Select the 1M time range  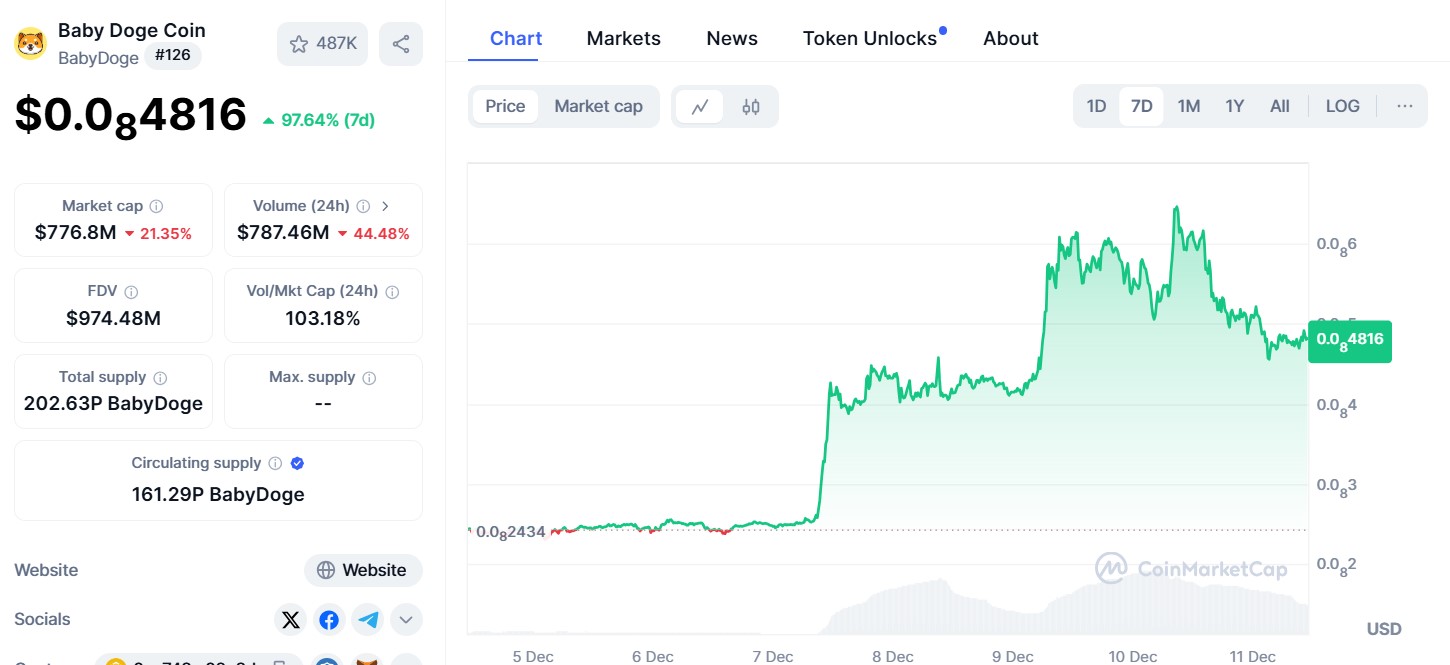coord(1188,106)
